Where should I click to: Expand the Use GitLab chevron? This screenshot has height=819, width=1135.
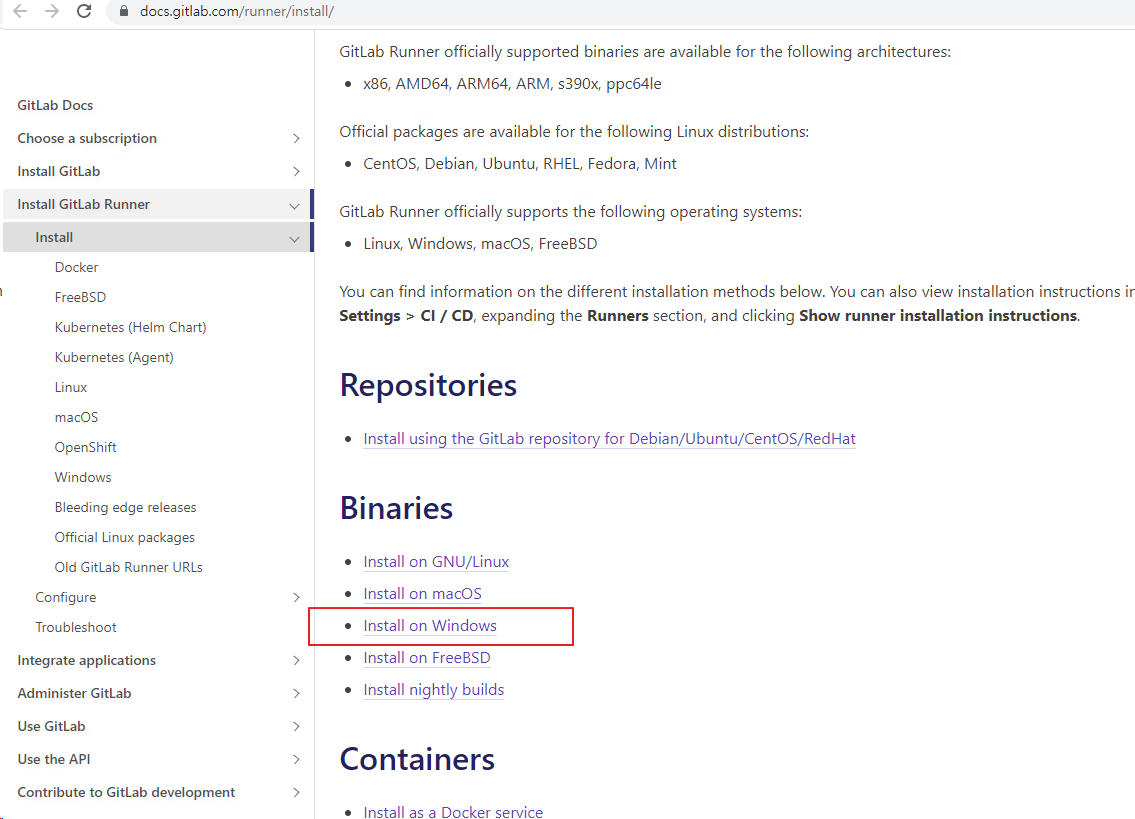(296, 726)
